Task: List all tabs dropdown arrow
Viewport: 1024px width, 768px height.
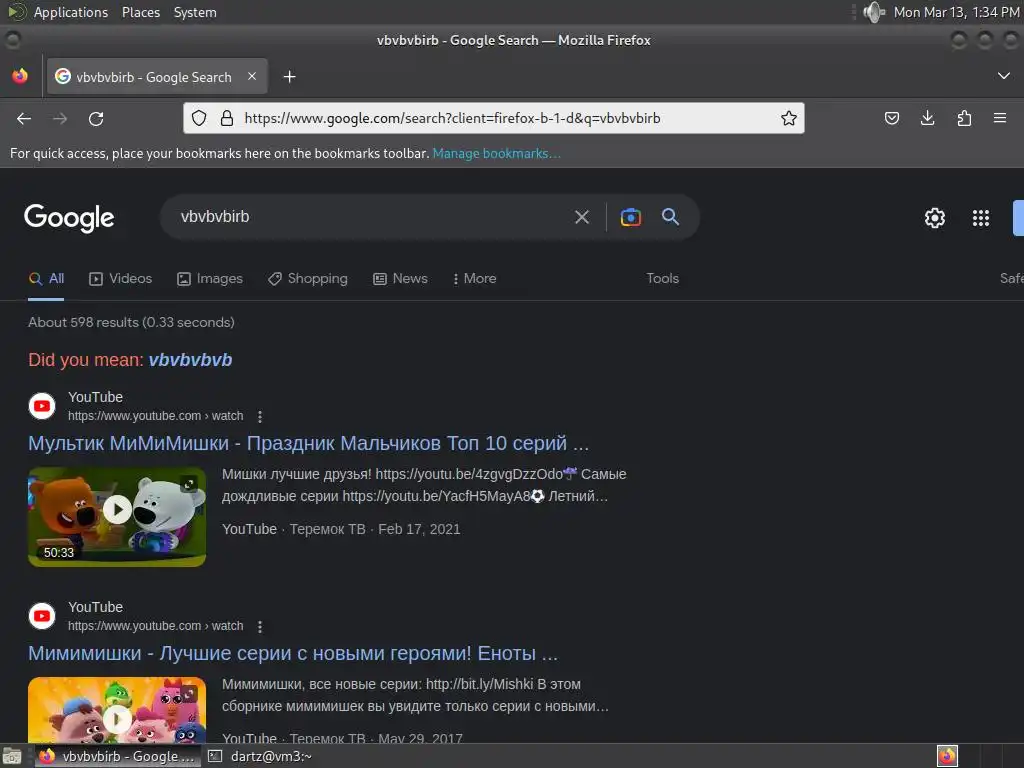Action: tap(1004, 76)
